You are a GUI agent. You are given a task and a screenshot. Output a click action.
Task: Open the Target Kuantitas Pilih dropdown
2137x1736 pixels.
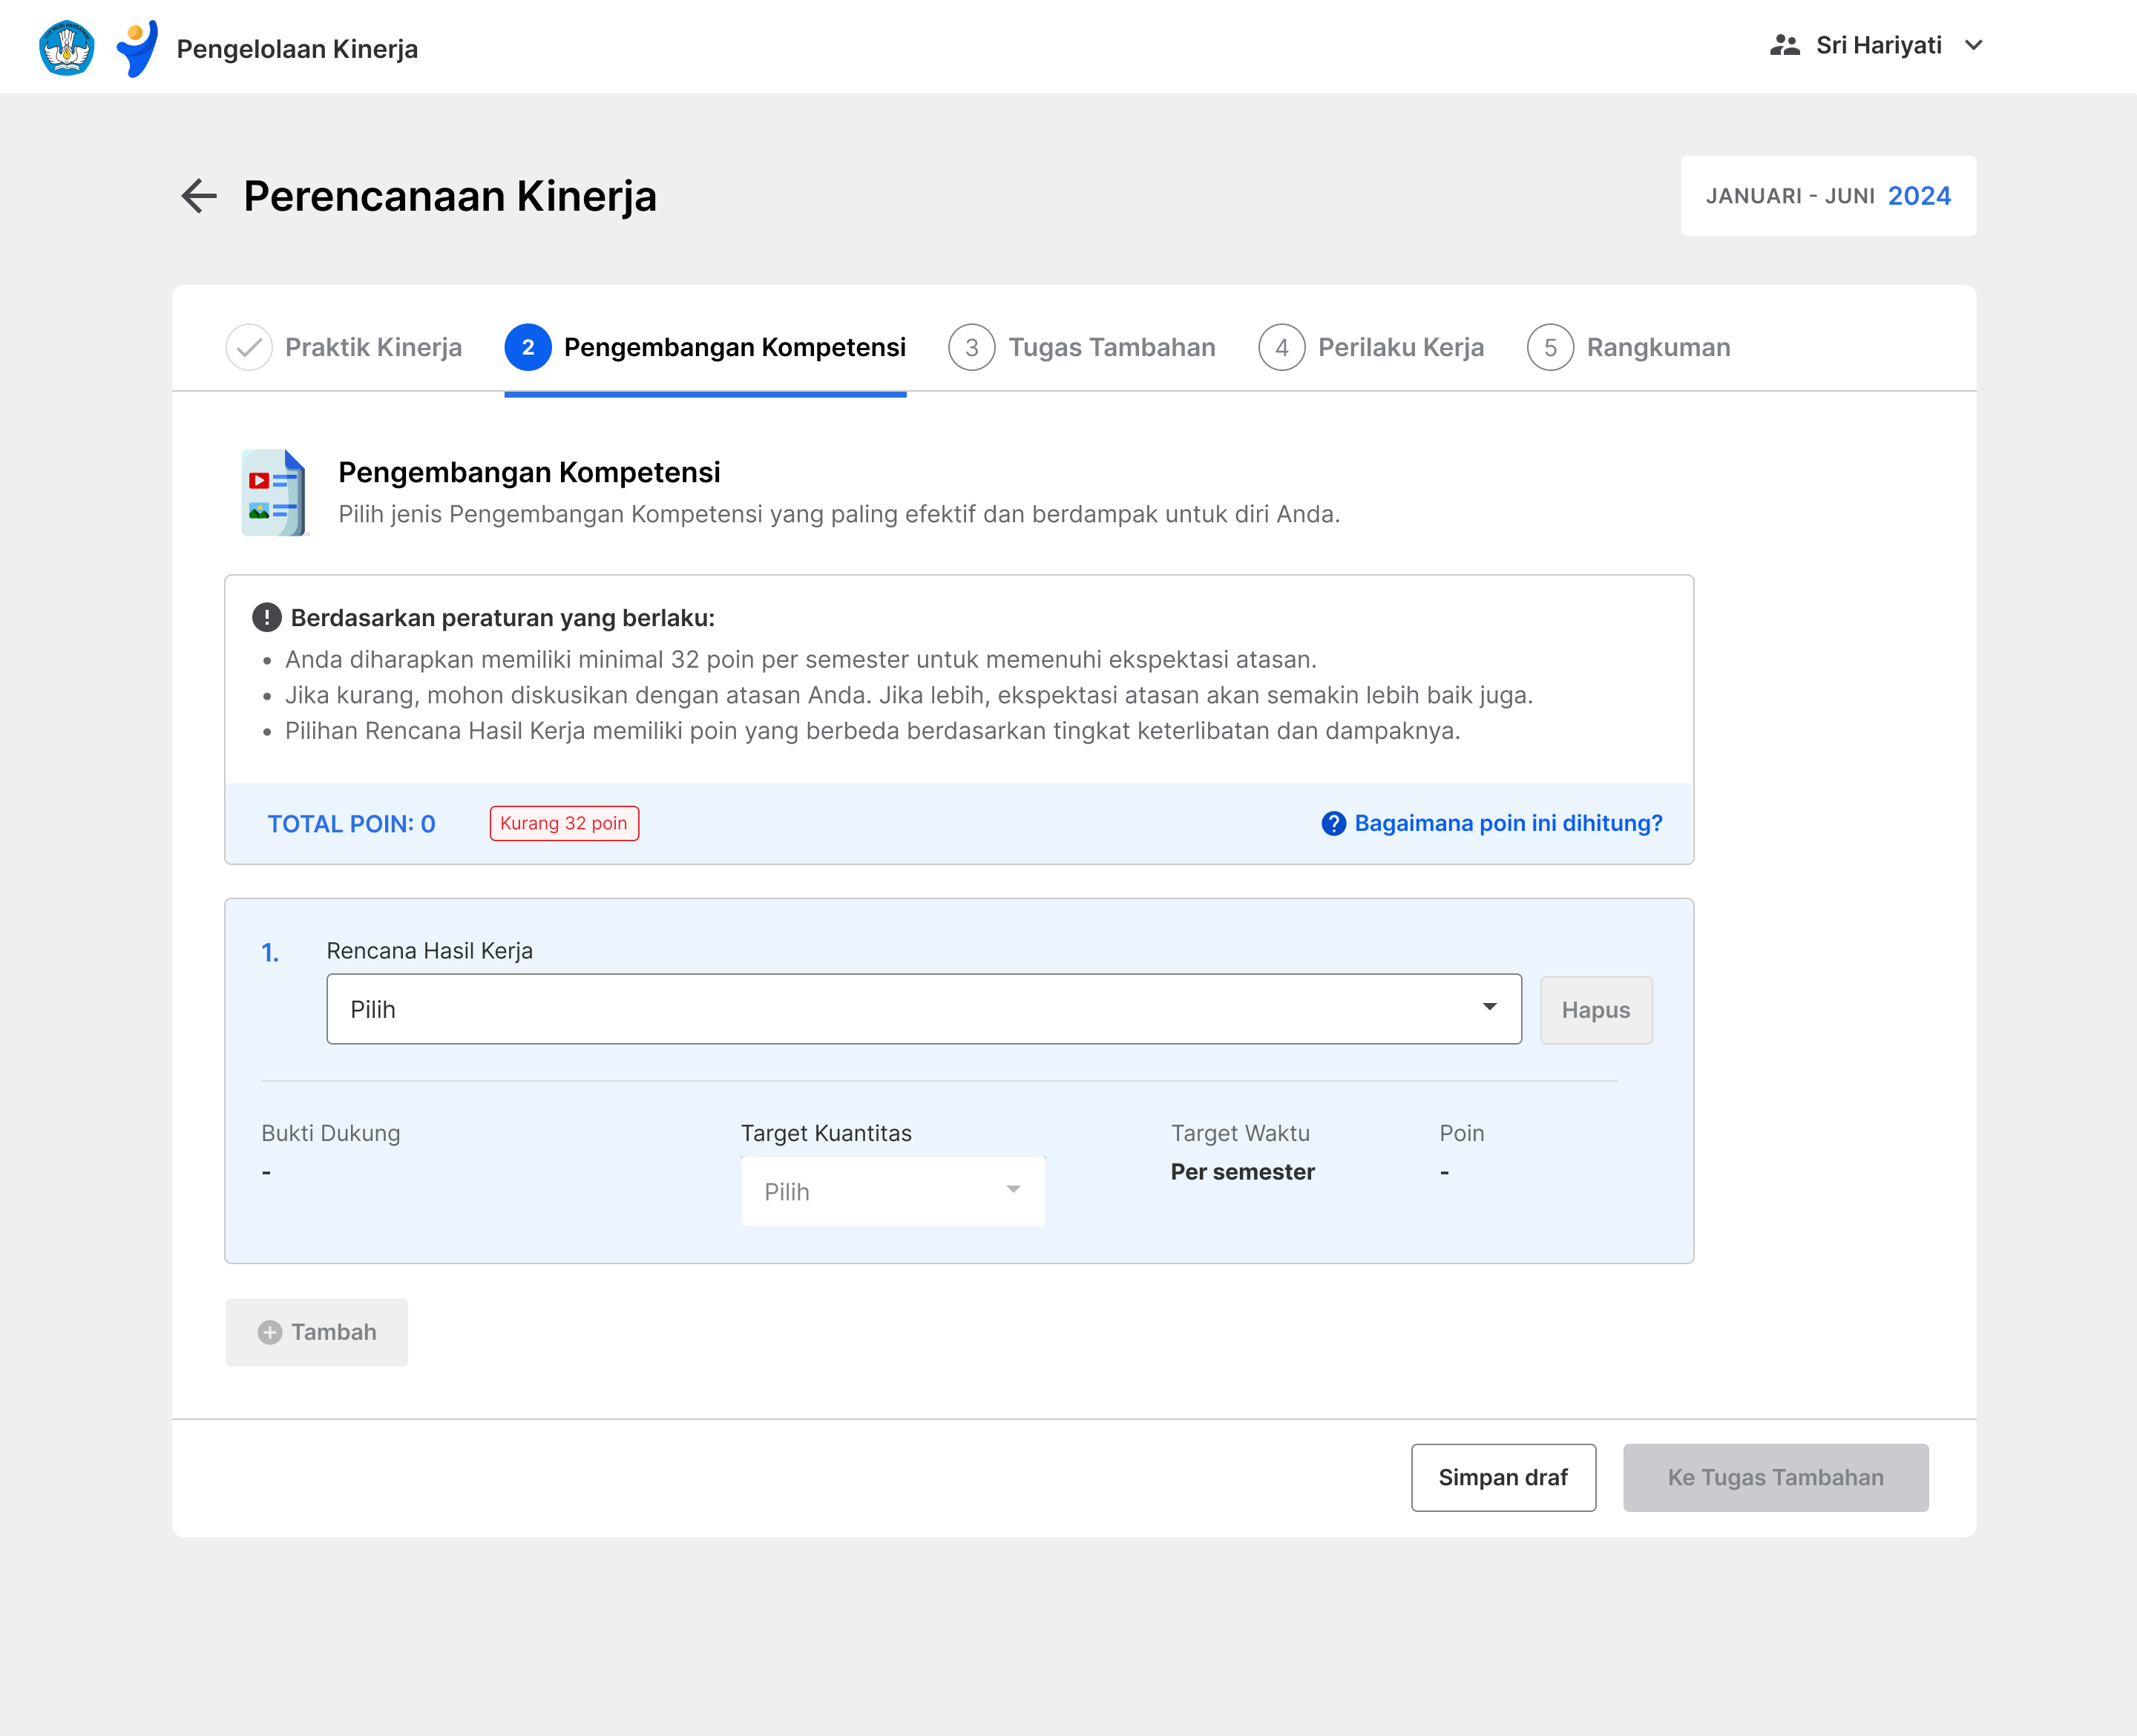pyautogui.click(x=892, y=1191)
